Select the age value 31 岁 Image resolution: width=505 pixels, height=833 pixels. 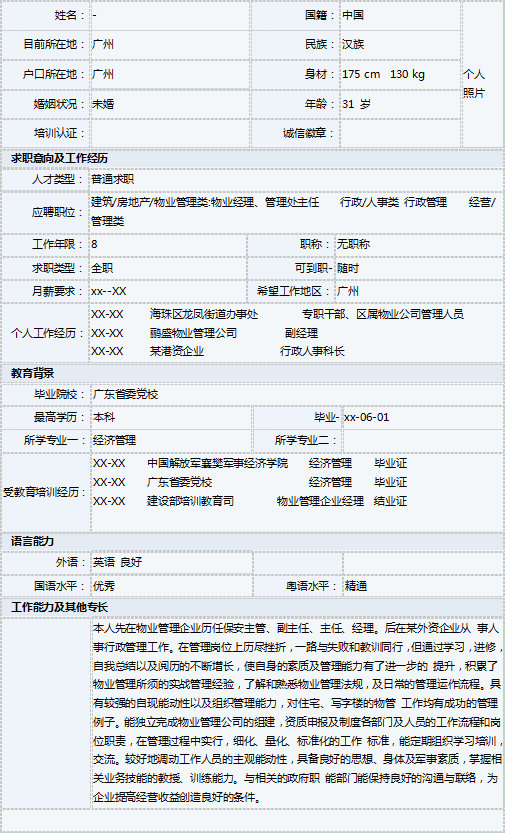click(356, 104)
